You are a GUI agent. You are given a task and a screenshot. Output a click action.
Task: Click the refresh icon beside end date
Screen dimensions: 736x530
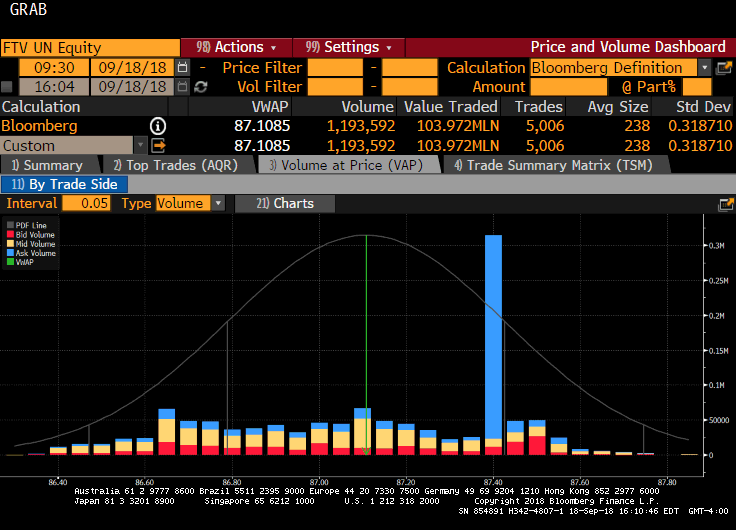201,87
